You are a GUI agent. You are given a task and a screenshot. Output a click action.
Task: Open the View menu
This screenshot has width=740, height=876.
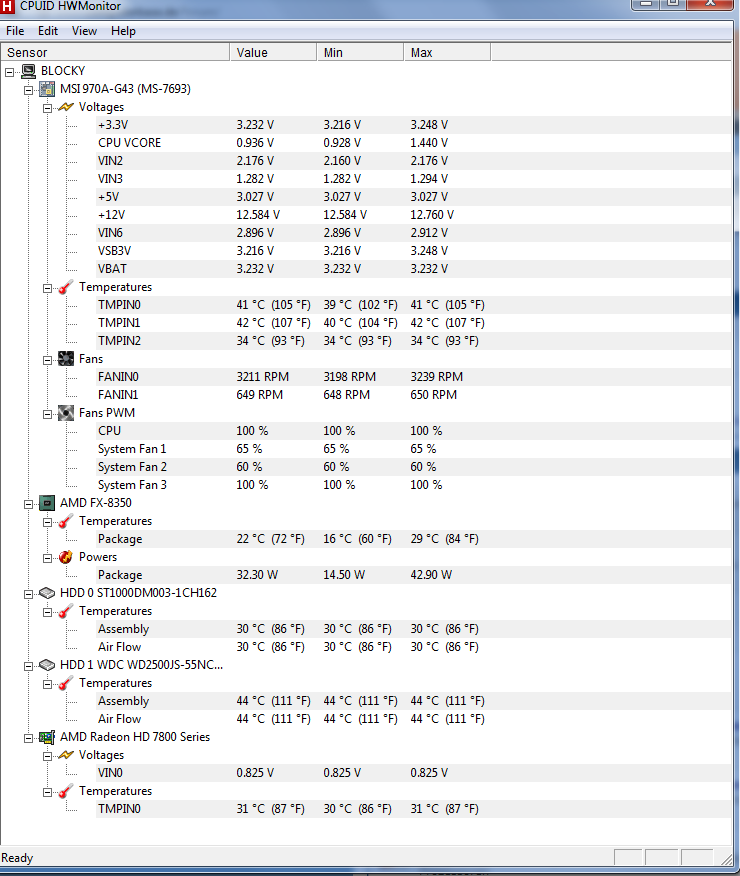(x=84, y=31)
